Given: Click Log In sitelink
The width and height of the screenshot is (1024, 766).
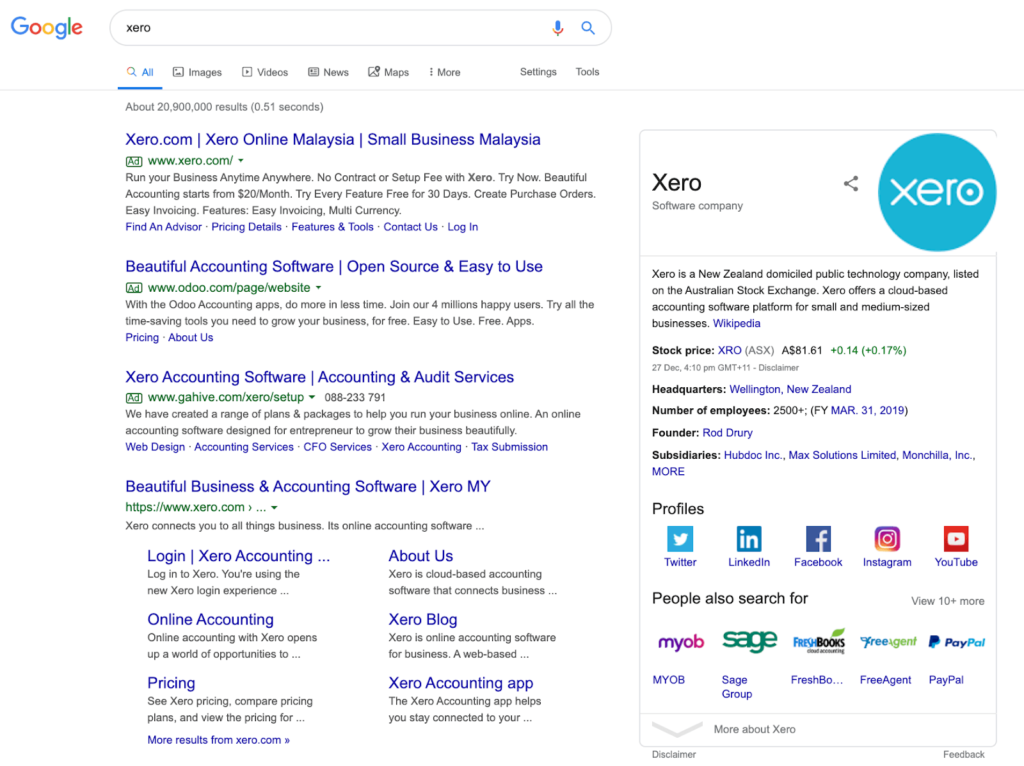Looking at the screenshot, I should 462,227.
